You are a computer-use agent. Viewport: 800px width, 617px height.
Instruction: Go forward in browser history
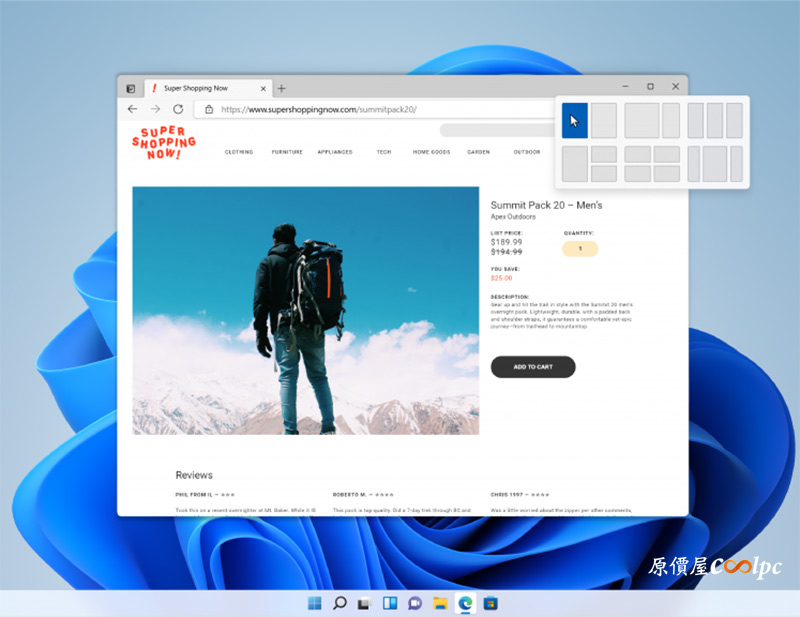pos(155,109)
